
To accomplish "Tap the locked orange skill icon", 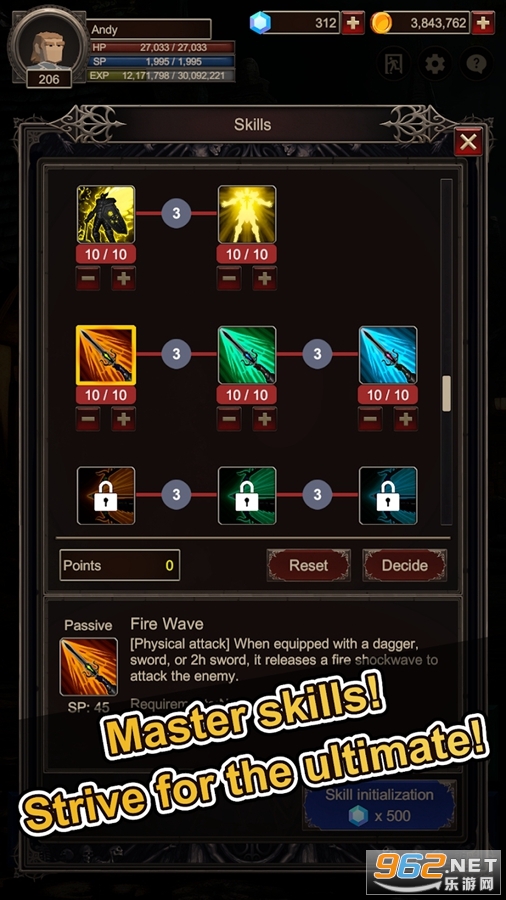I will click(x=106, y=495).
